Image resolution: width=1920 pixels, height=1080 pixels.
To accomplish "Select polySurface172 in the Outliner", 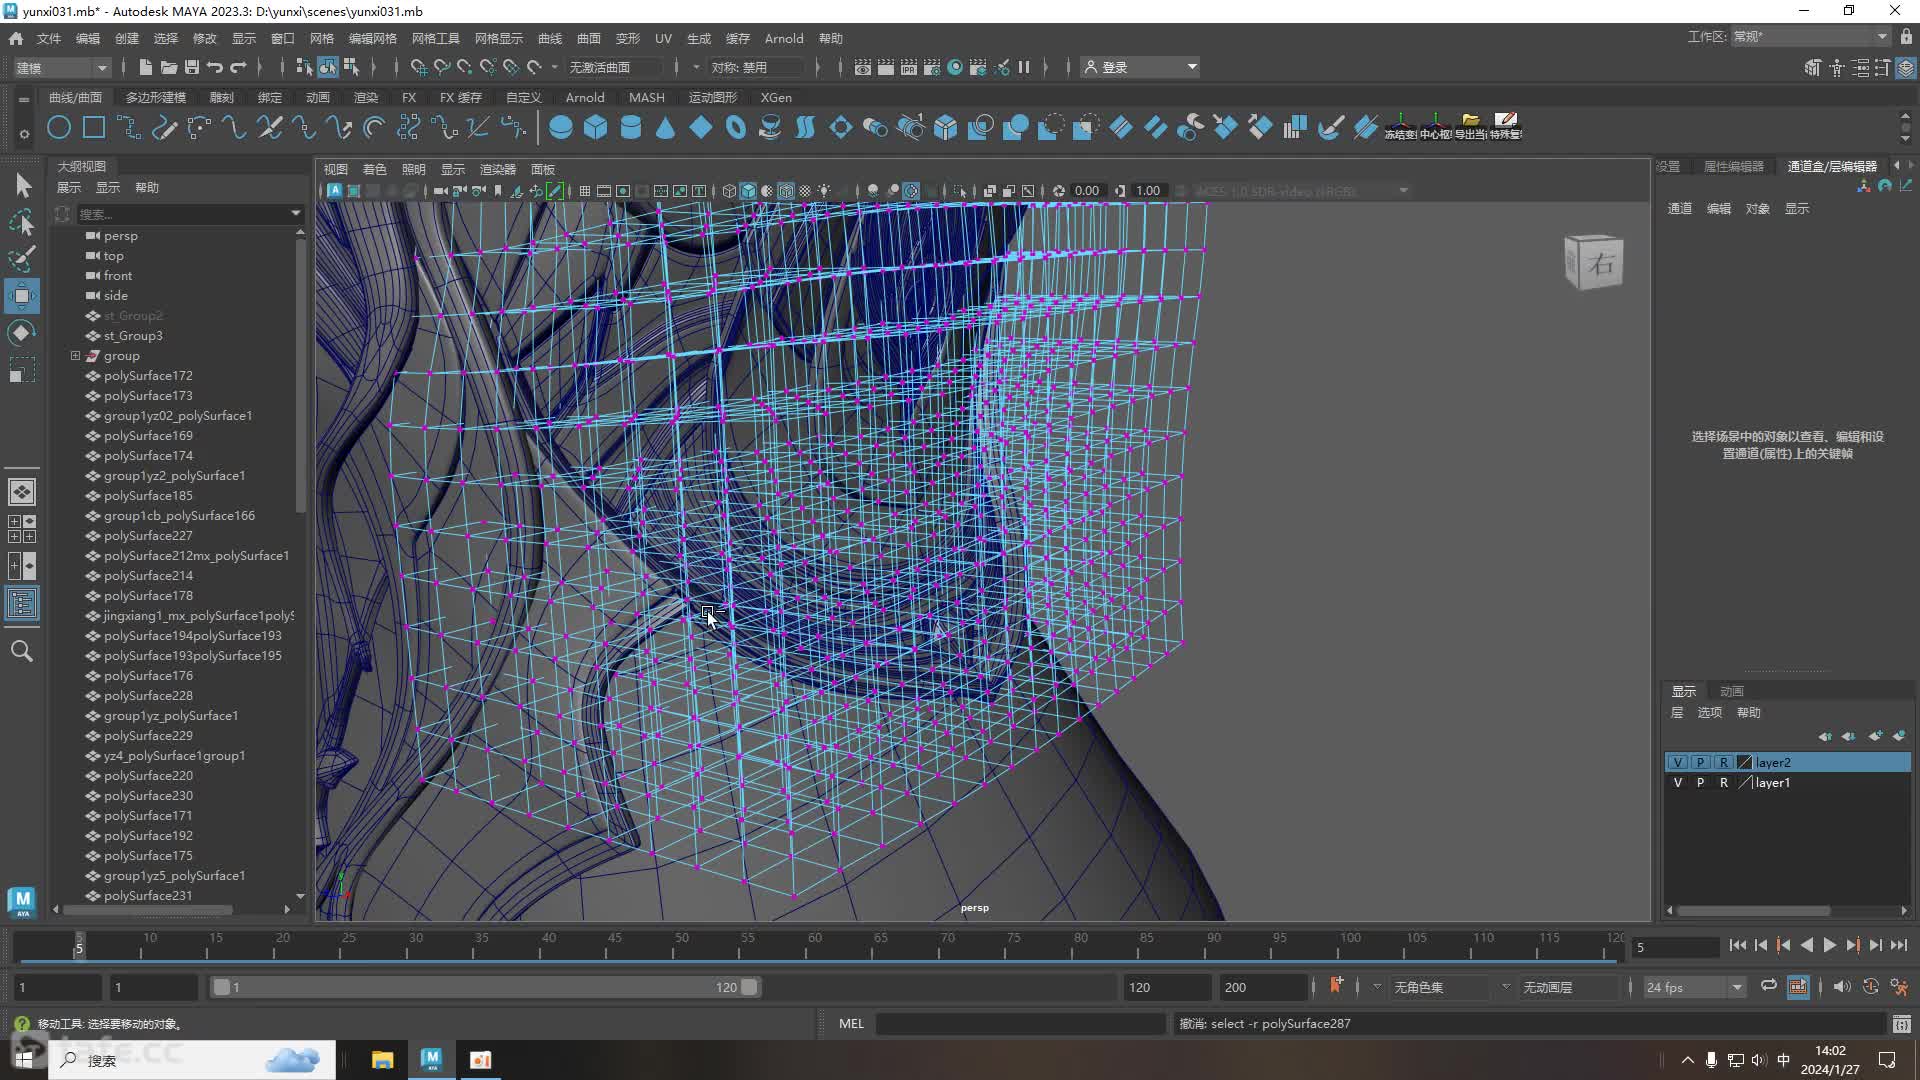I will click(x=148, y=376).
